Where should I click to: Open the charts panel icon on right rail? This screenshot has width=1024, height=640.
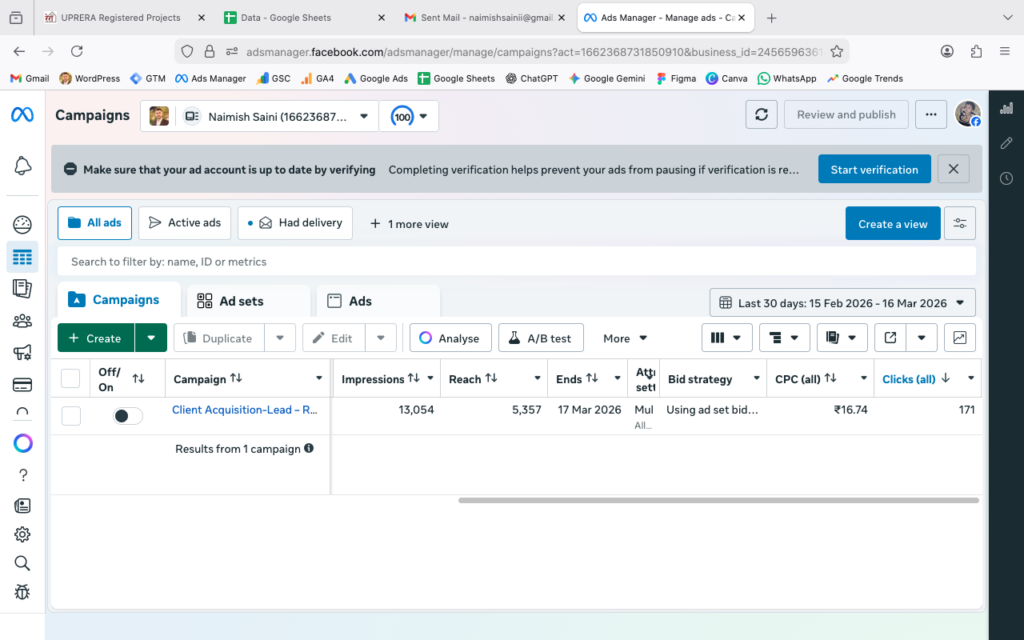(1006, 108)
